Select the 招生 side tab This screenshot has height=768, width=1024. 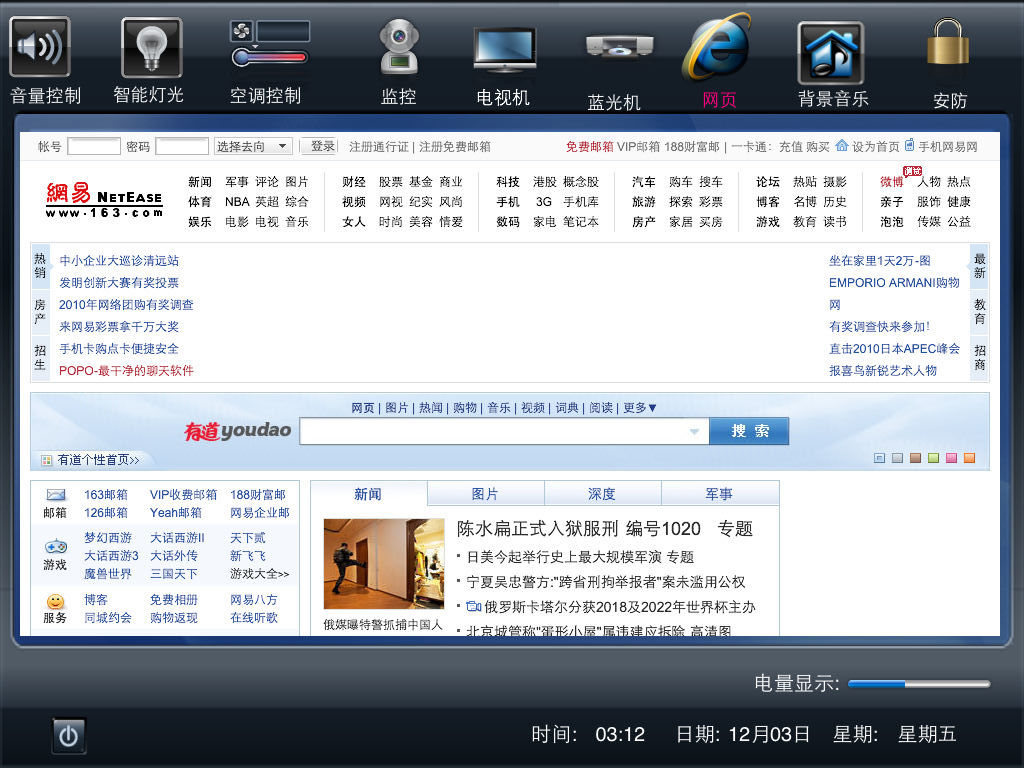pos(40,357)
